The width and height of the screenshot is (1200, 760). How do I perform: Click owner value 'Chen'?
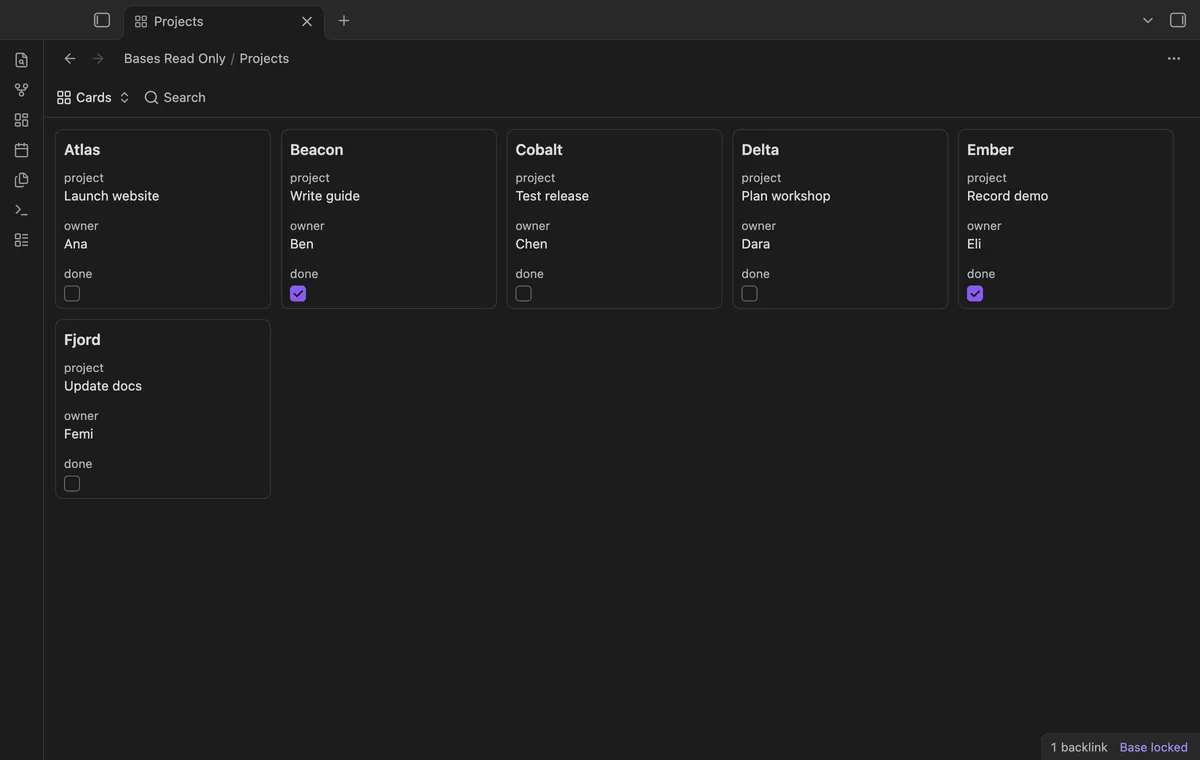531,244
